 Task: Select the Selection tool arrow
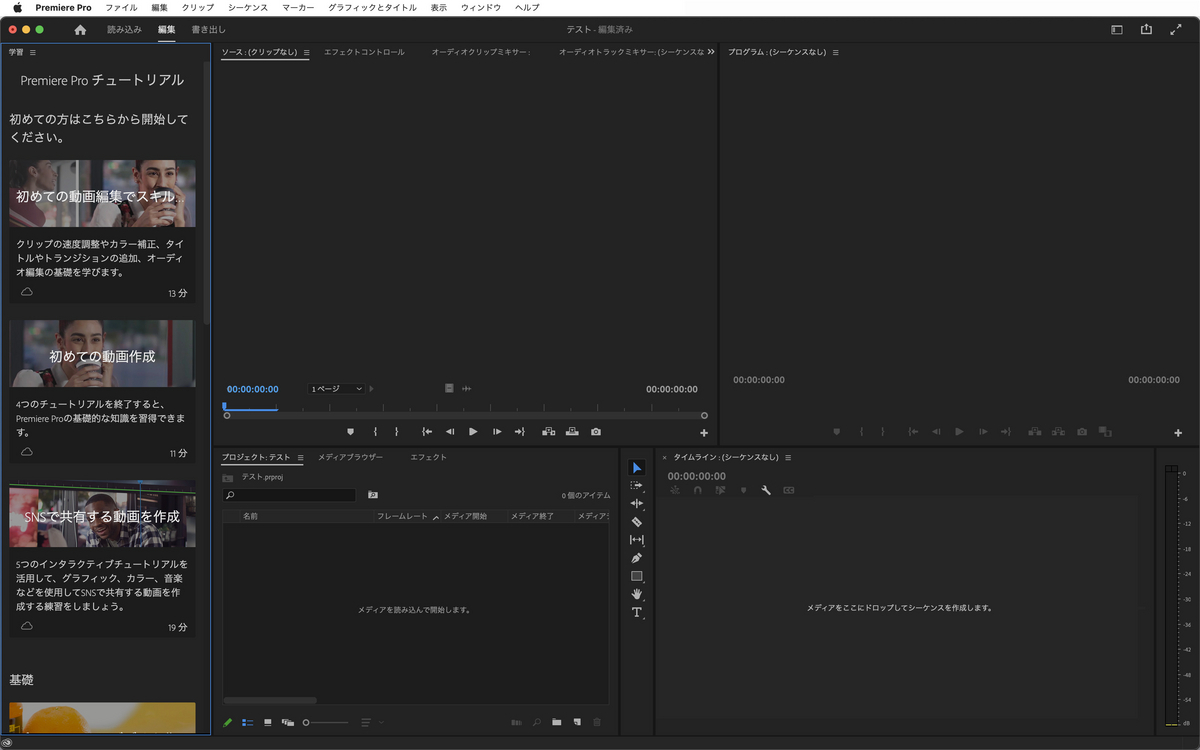pos(637,468)
